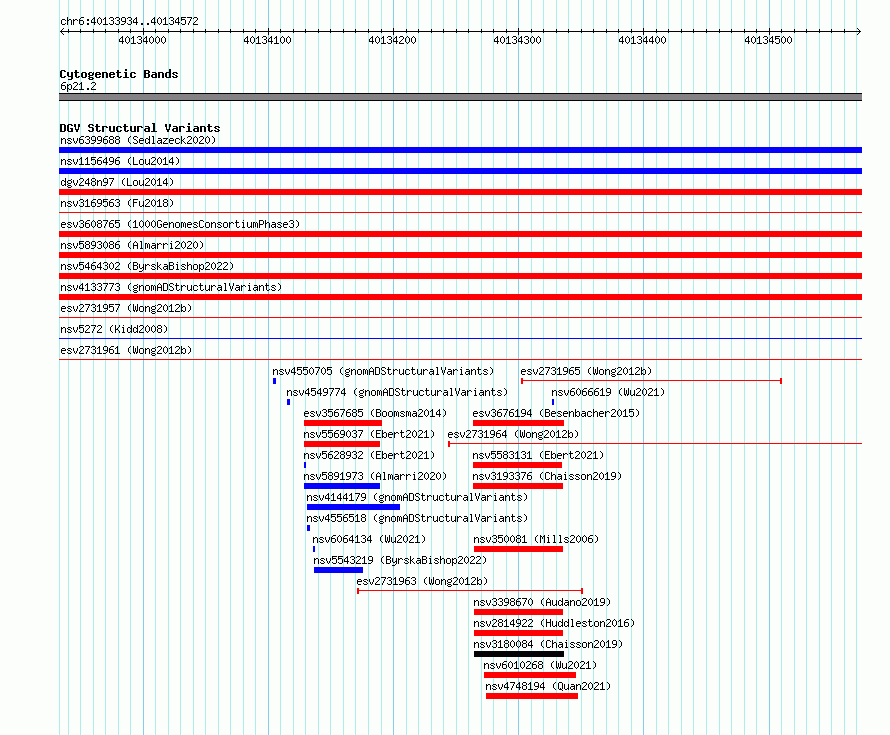Image resolution: width=890 pixels, height=735 pixels.
Task: Click the blue bar under nsv5543219
Action: [338, 570]
